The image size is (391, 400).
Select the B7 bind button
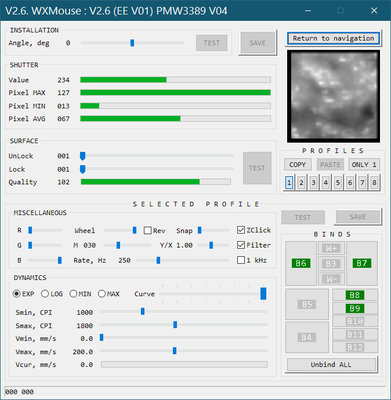point(362,263)
